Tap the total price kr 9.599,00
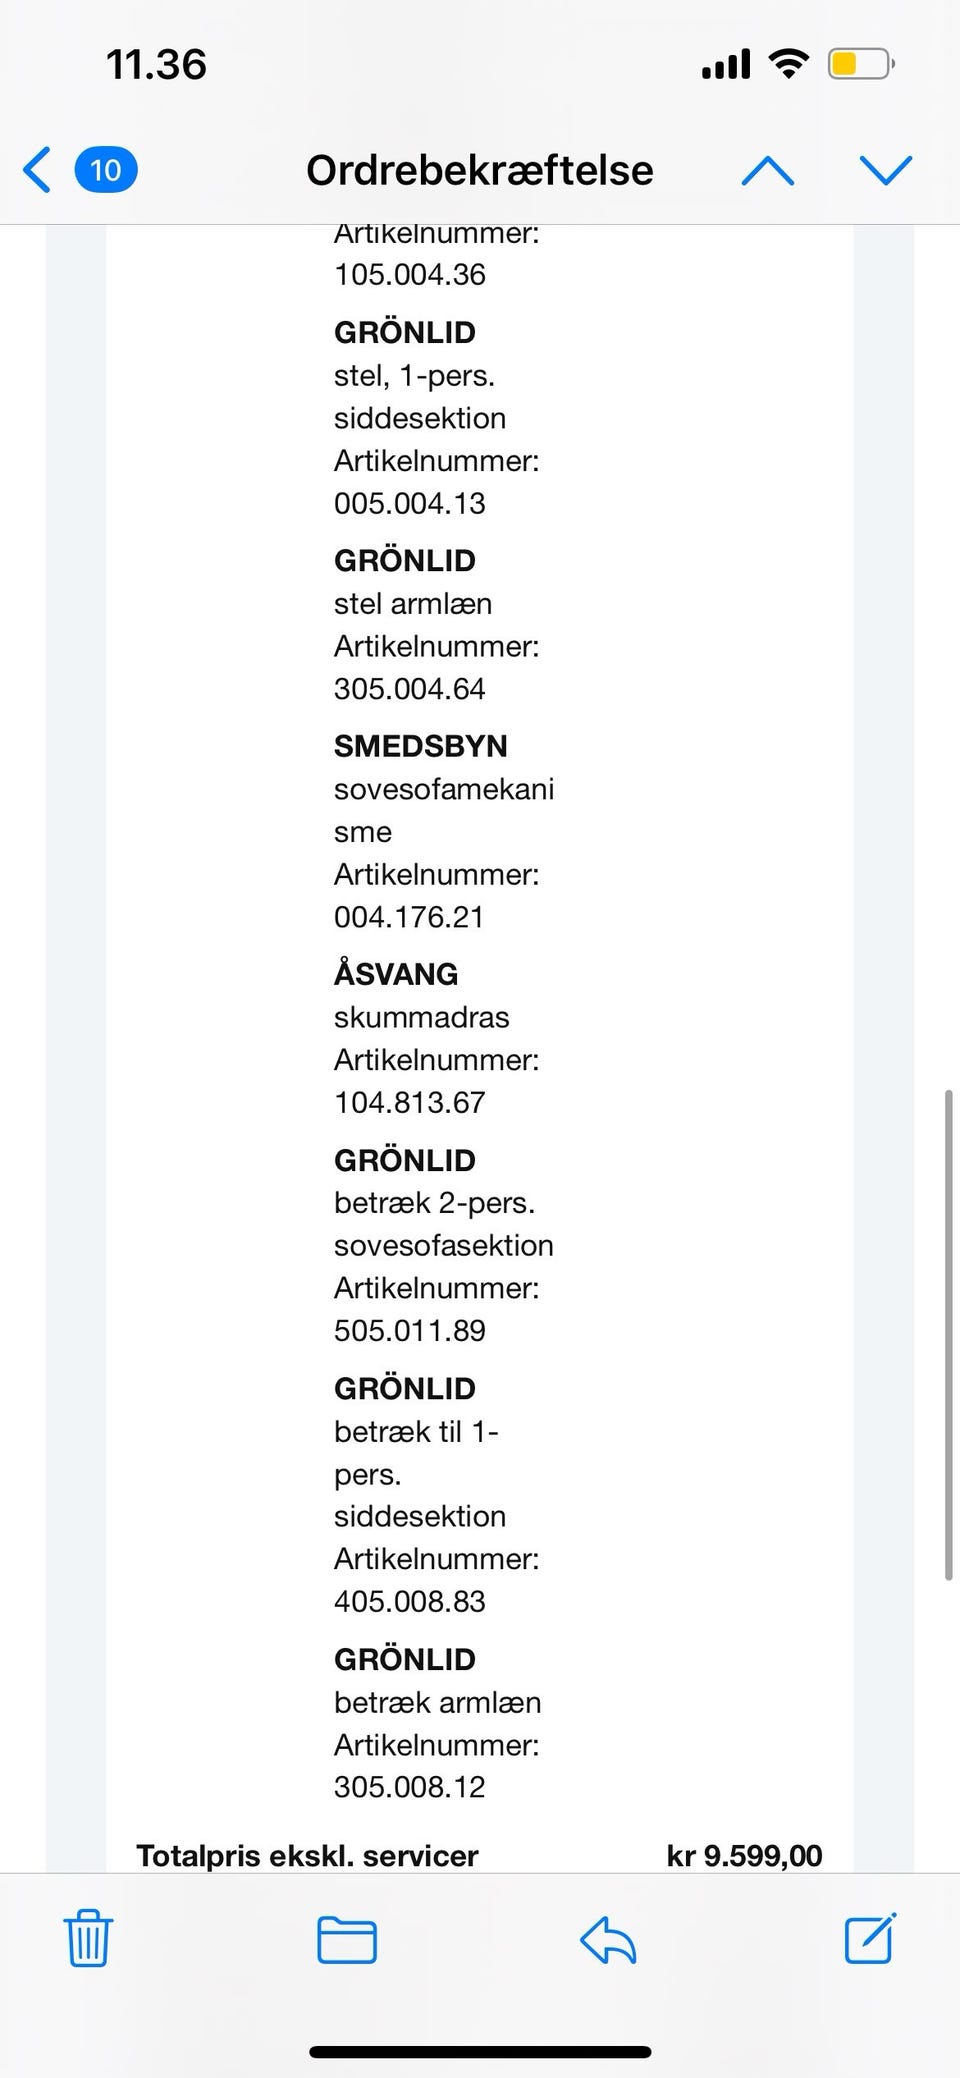 744,1855
